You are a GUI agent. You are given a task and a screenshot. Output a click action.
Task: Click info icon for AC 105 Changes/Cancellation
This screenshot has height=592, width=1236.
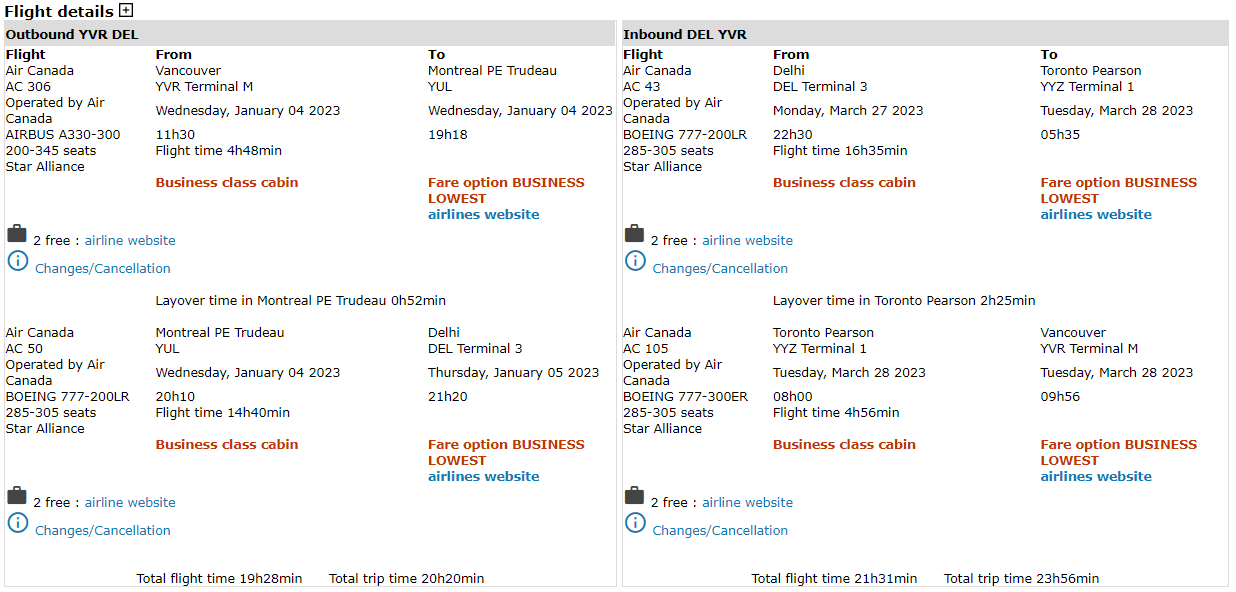click(635, 523)
